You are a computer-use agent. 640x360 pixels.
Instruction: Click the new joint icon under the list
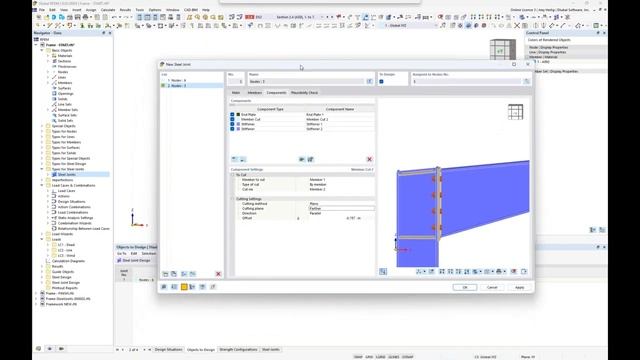[x=166, y=274]
